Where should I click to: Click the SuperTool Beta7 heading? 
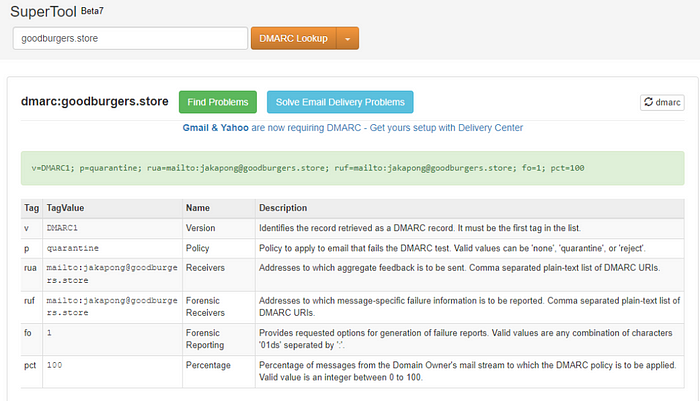(x=57, y=11)
